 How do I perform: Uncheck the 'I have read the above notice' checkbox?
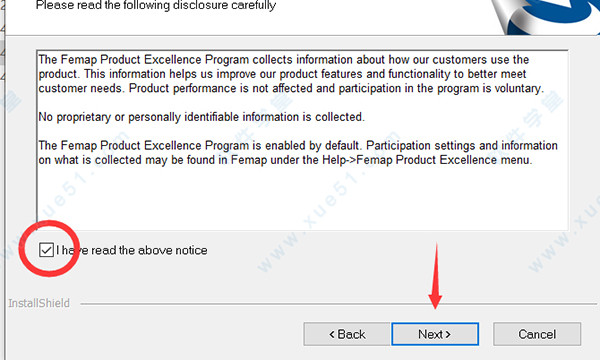[x=46, y=250]
